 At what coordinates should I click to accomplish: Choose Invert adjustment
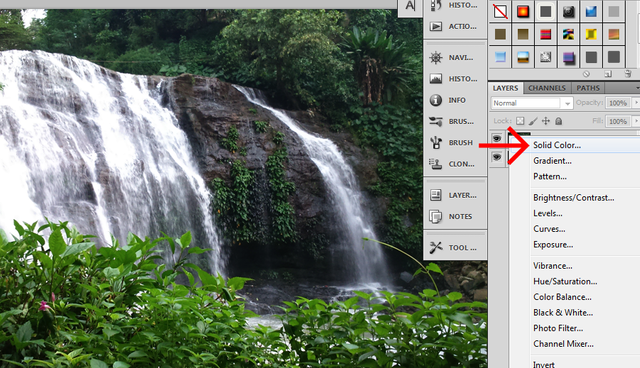(x=544, y=364)
